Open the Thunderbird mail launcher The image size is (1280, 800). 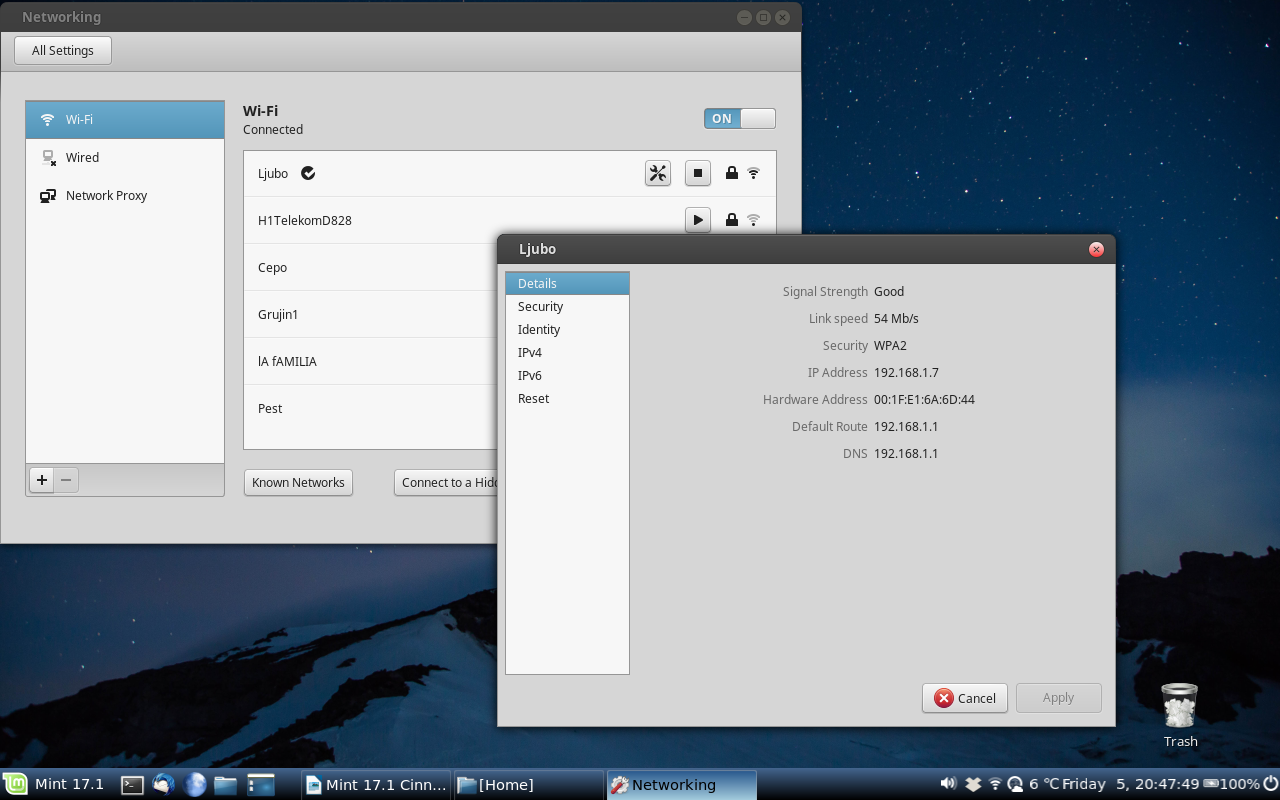click(163, 785)
